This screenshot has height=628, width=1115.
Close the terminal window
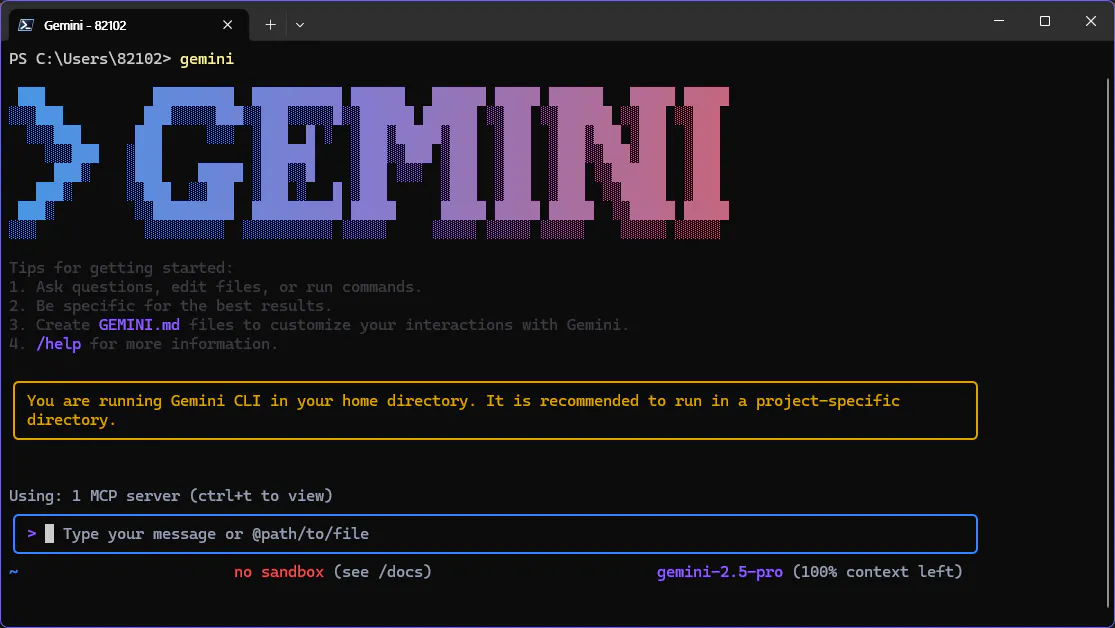click(1091, 21)
